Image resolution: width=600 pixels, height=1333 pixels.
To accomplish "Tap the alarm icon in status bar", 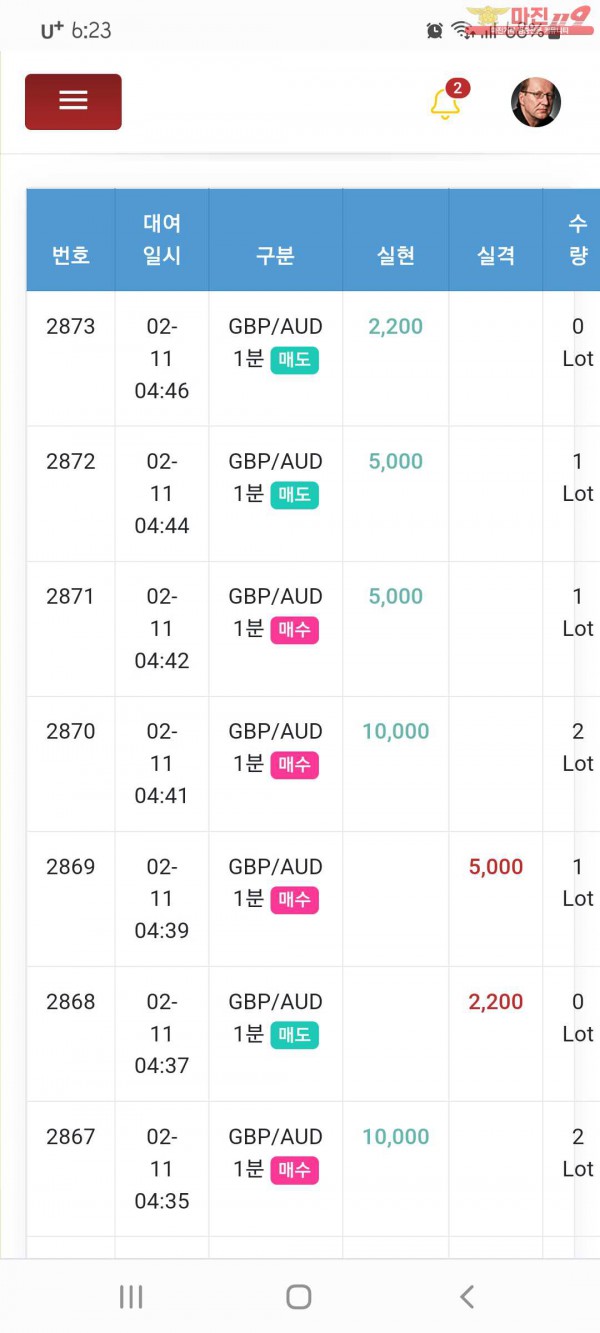I will [434, 30].
